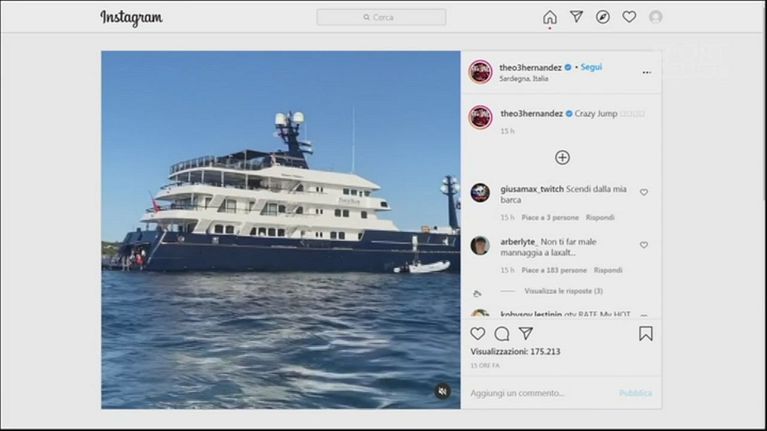The width and height of the screenshot is (767, 431).
Task: Open the comment bubble icon under the post
Action: [502, 334]
